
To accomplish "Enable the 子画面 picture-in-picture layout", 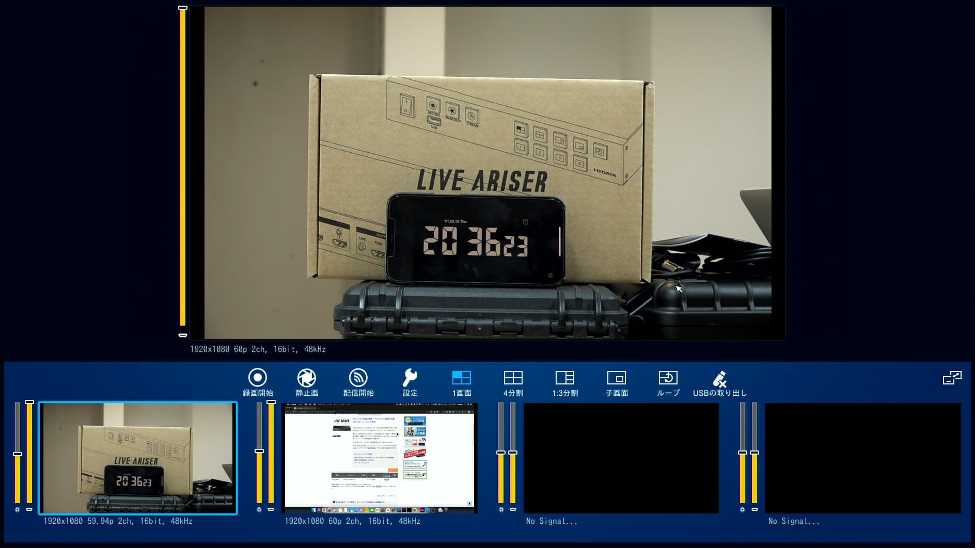I will click(x=617, y=378).
